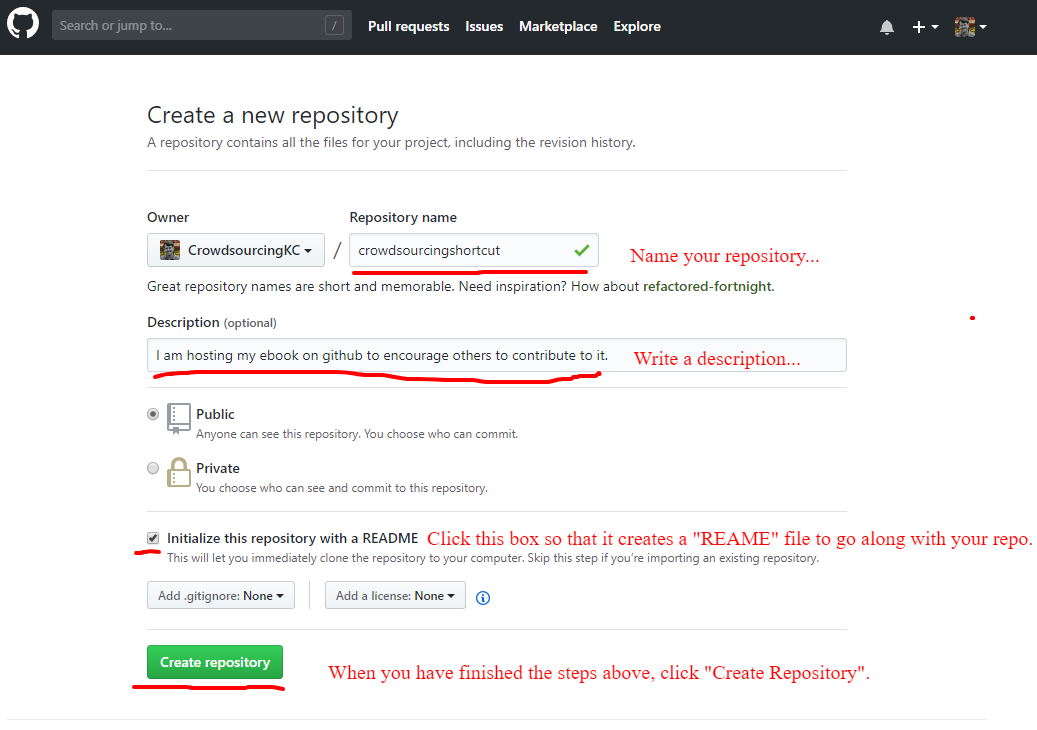Click the Private repository lock icon
The width and height of the screenshot is (1037, 730).
pyautogui.click(x=179, y=472)
